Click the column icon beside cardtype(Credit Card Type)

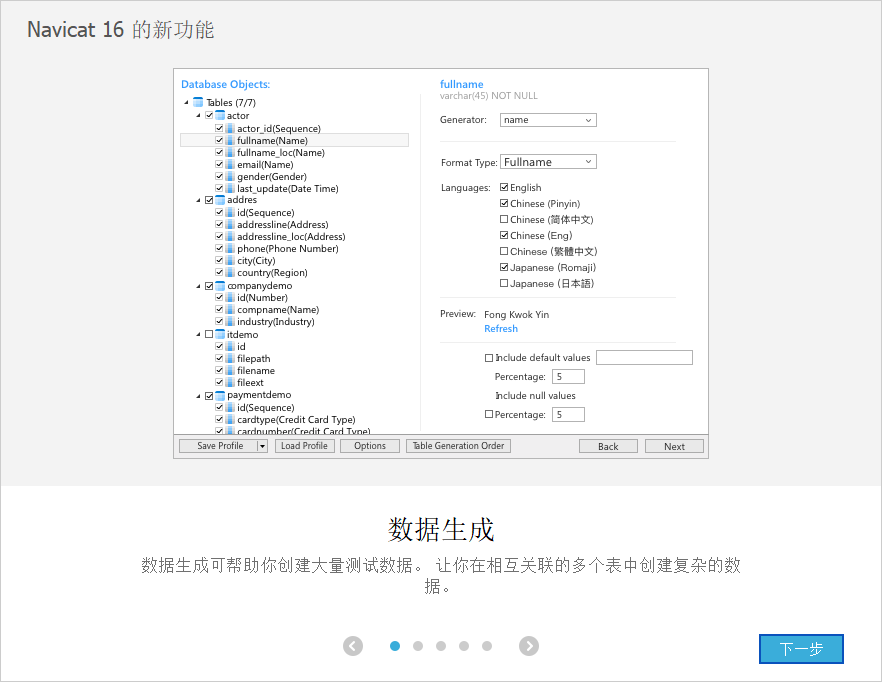230,419
